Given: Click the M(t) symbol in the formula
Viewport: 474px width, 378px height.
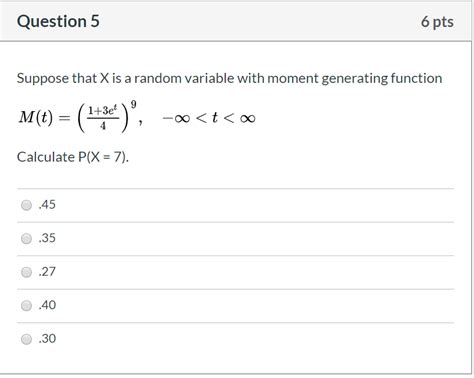Looking at the screenshot, I should [x=36, y=117].
